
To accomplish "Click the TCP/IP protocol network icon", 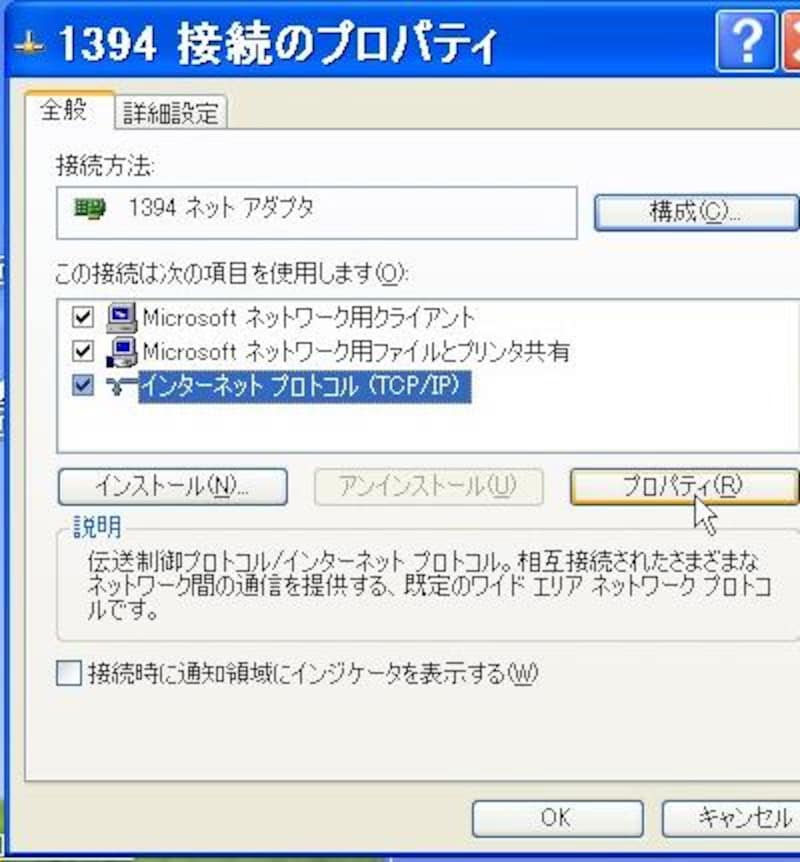I will 122,386.
